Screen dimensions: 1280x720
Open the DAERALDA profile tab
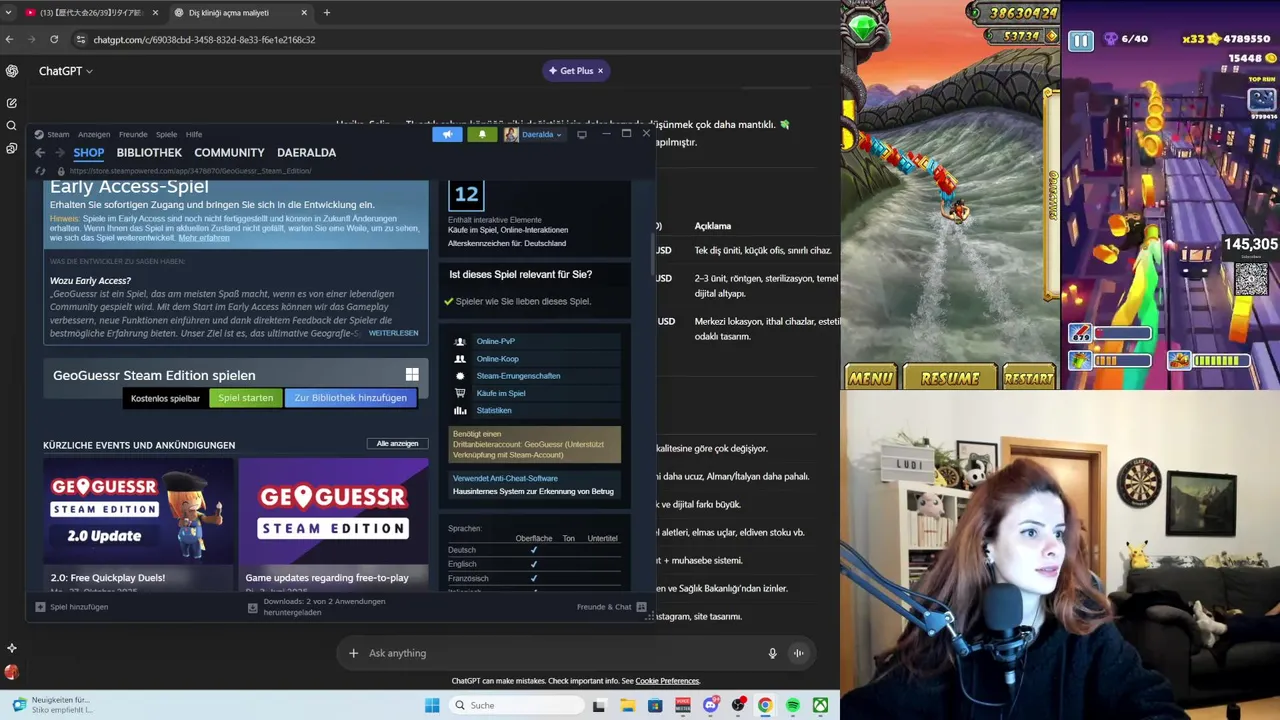[306, 153]
